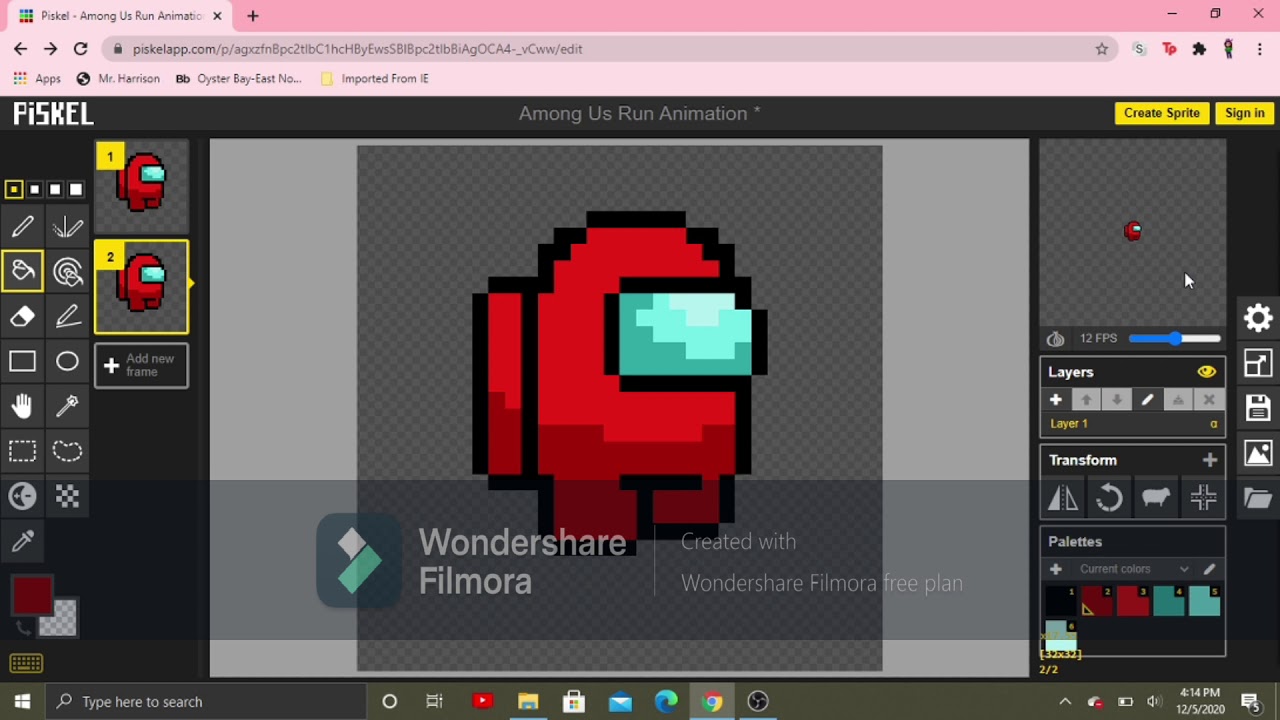
Task: Move layer down
Action: coord(1117,400)
